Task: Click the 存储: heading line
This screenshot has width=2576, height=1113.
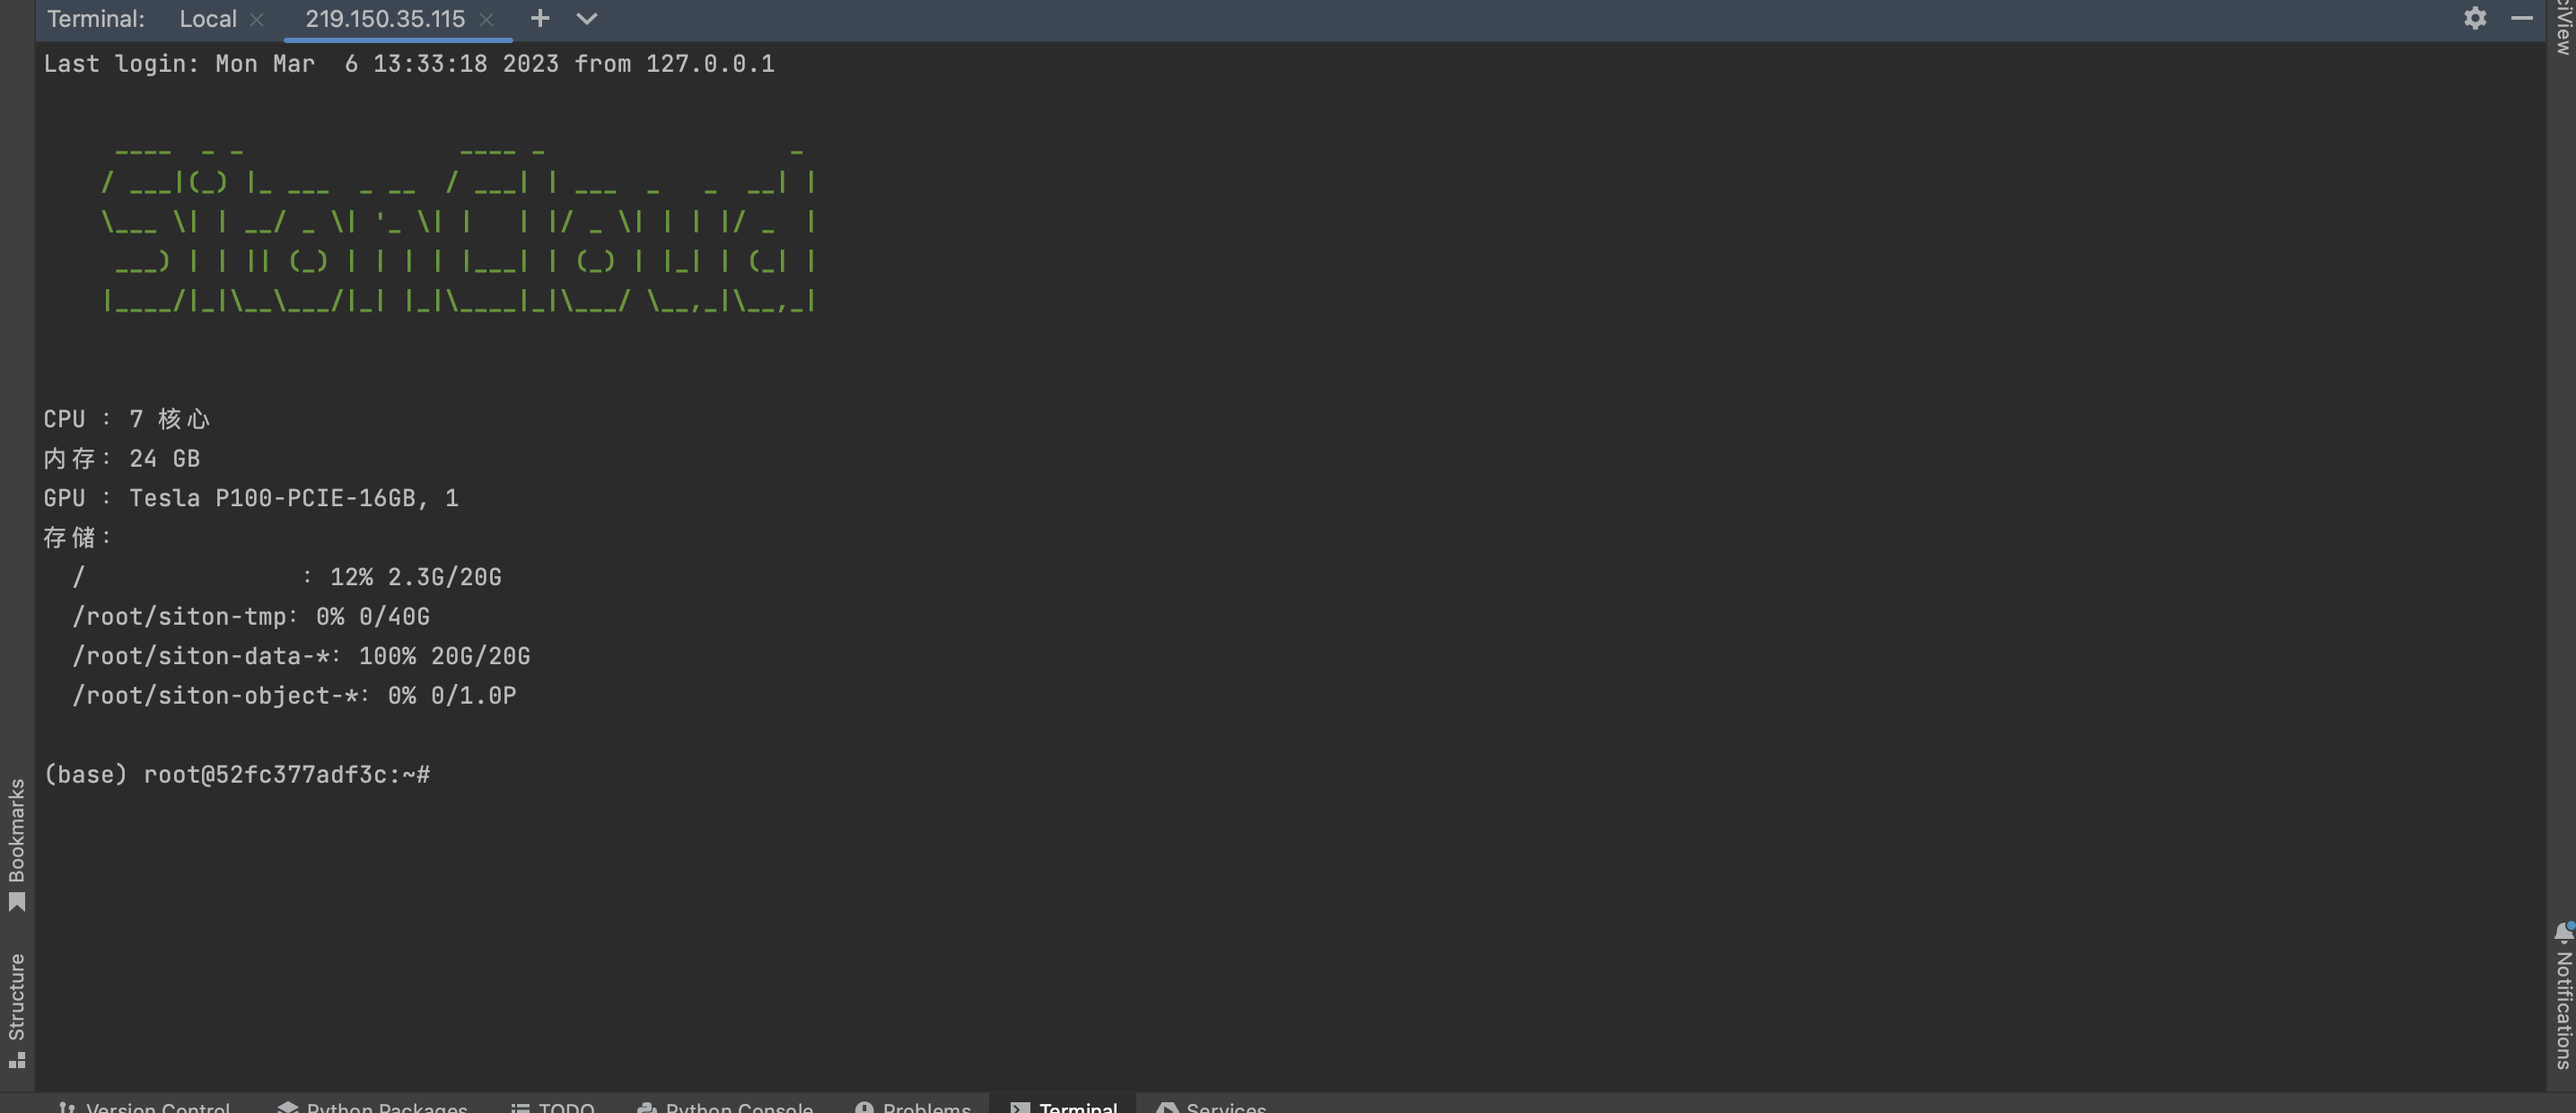Action: coord(78,537)
